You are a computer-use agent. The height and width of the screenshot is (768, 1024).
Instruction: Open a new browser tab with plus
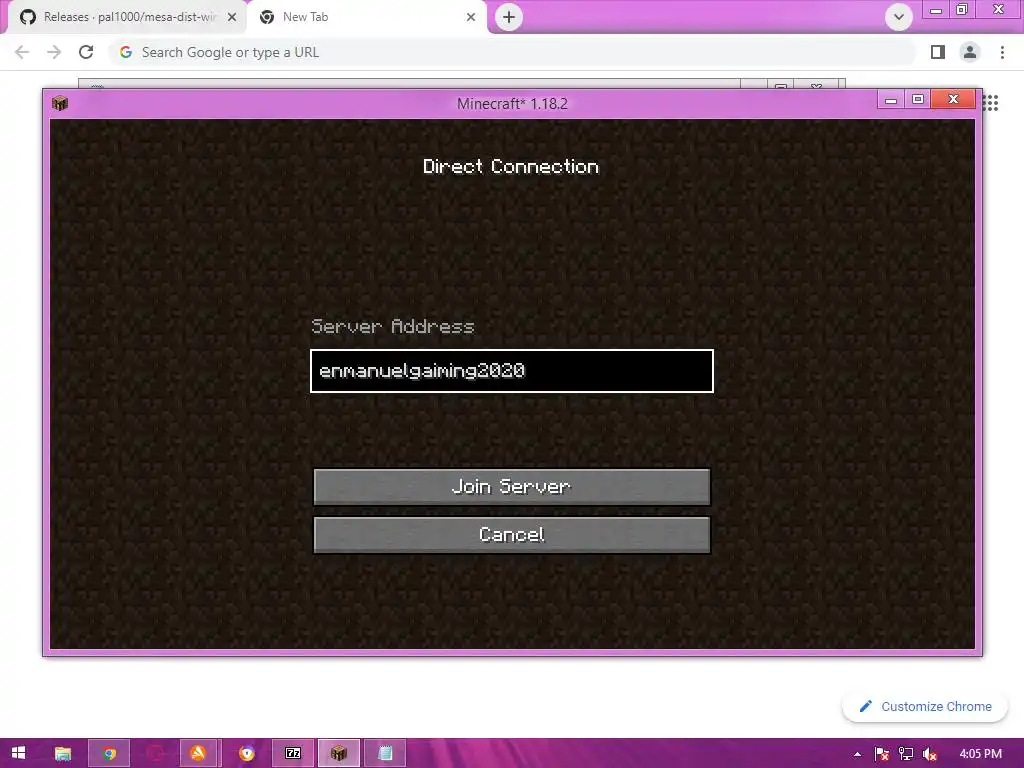click(509, 17)
